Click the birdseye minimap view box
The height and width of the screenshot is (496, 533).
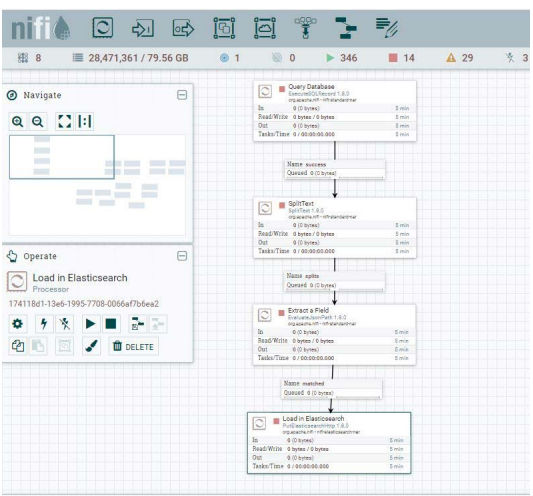pyautogui.click(x=62, y=157)
